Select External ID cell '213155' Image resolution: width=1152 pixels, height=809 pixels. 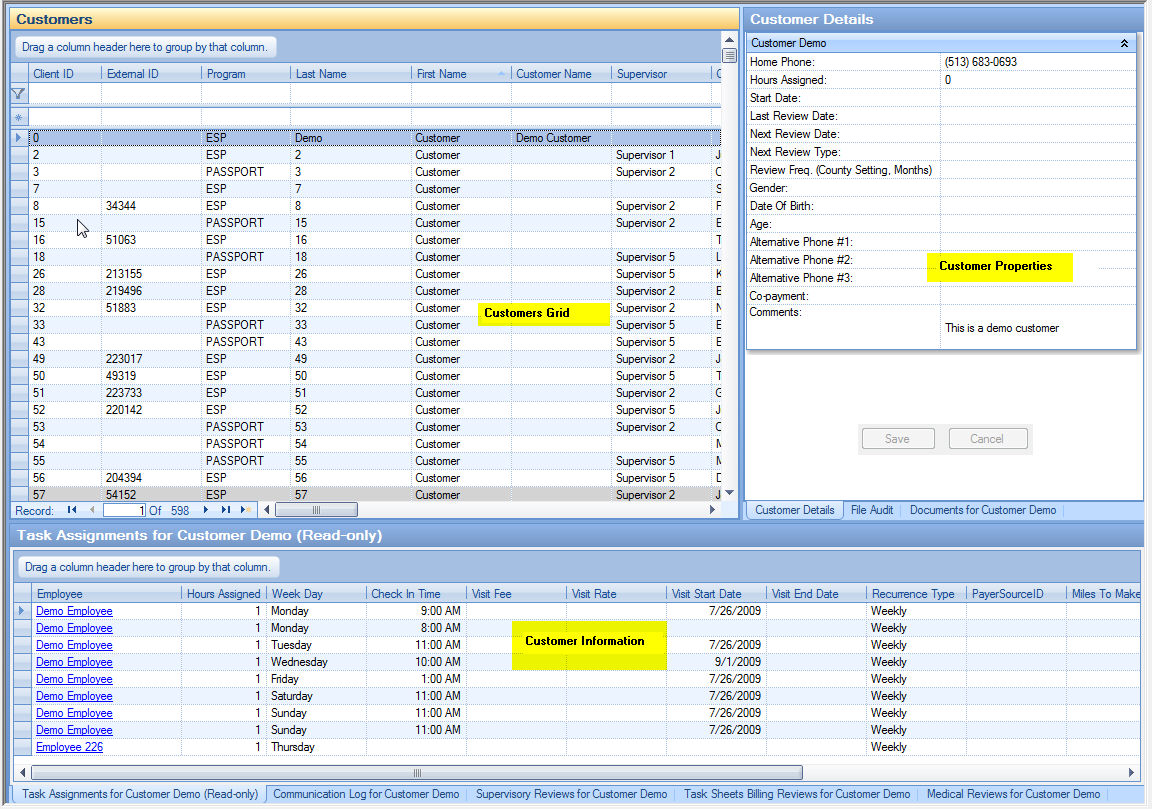[x=151, y=273]
